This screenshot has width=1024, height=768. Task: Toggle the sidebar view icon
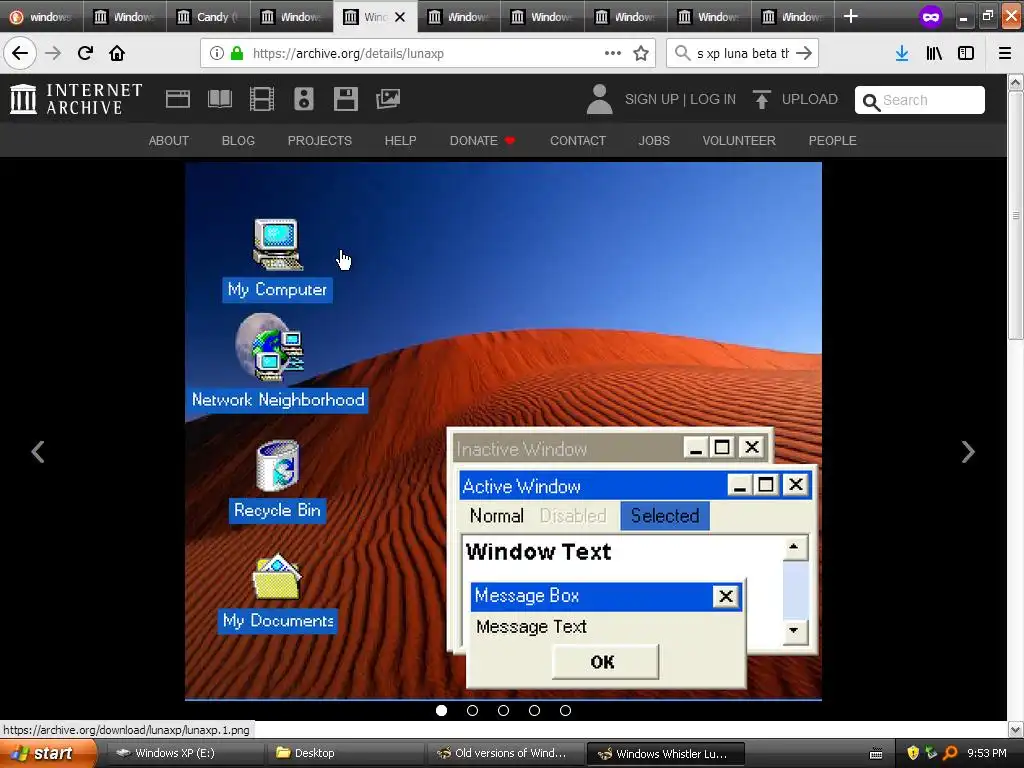tap(966, 53)
